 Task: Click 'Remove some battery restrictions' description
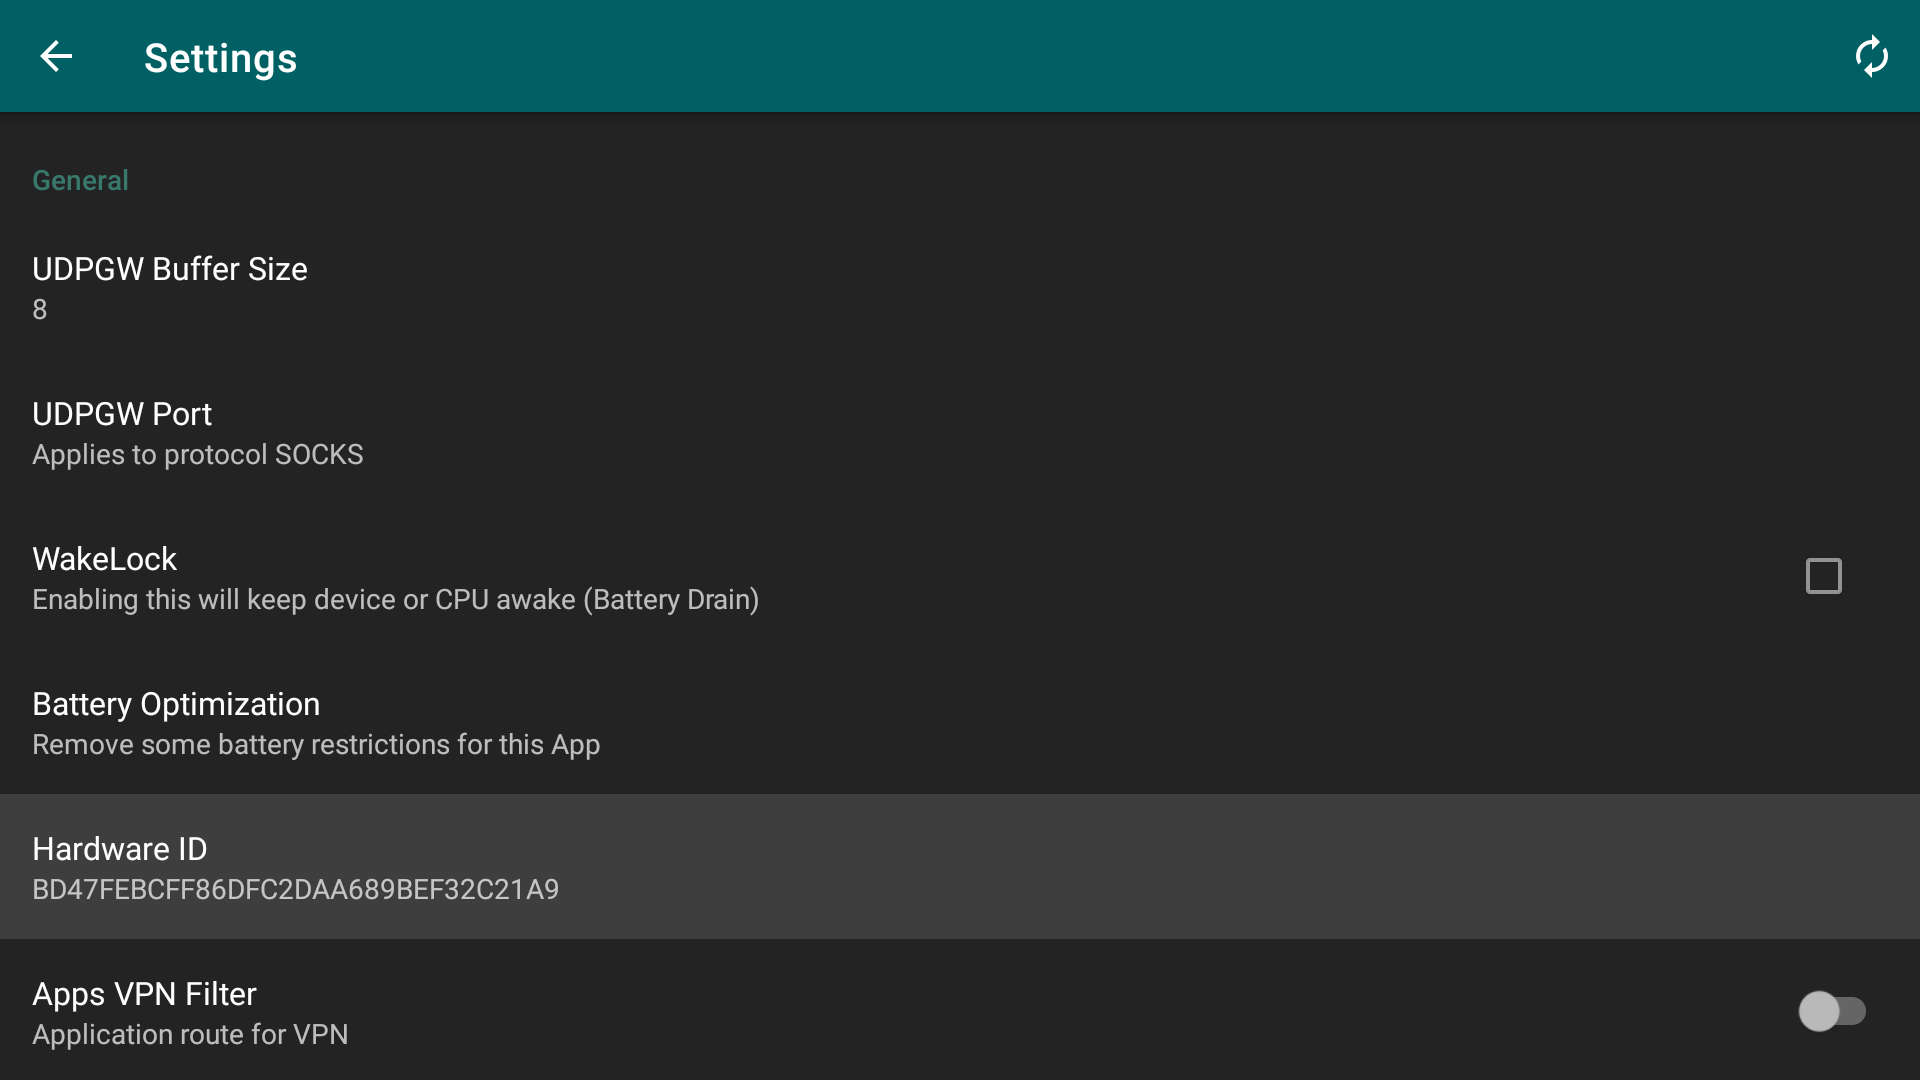[x=315, y=745]
